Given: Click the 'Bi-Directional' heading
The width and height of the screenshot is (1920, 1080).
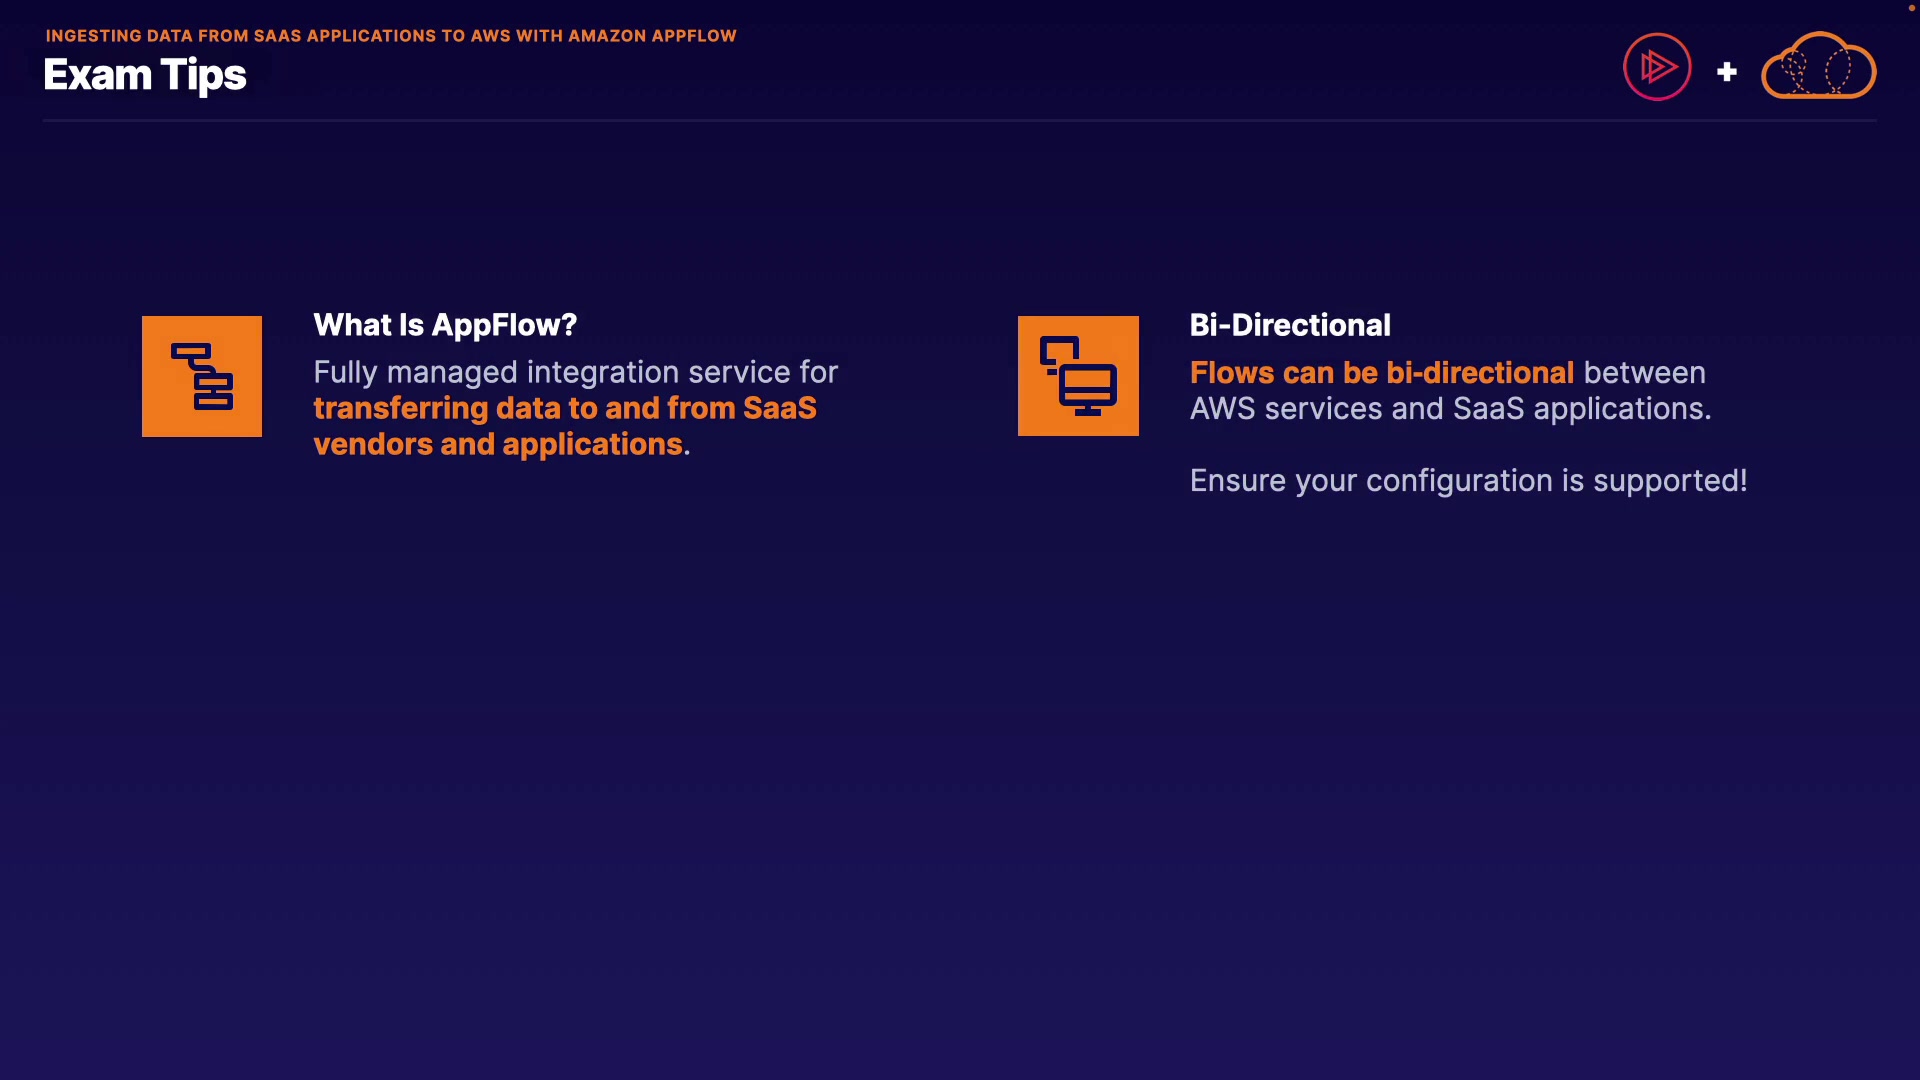Looking at the screenshot, I should (x=1290, y=325).
